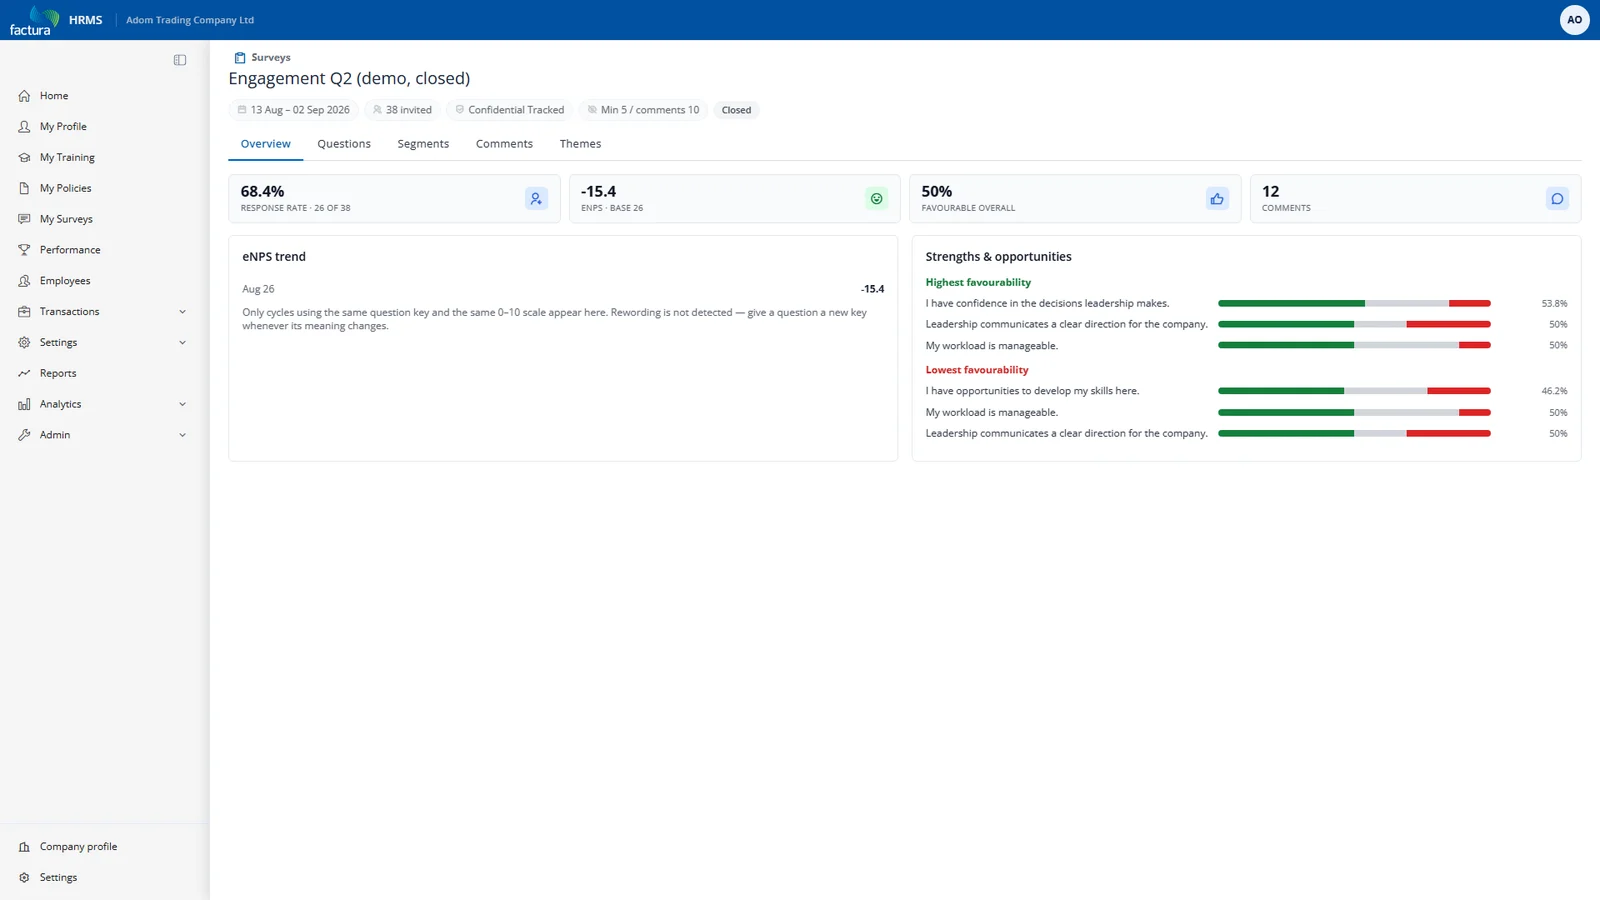Open the AO user avatar menu
1600x900 pixels.
pos(1574,20)
